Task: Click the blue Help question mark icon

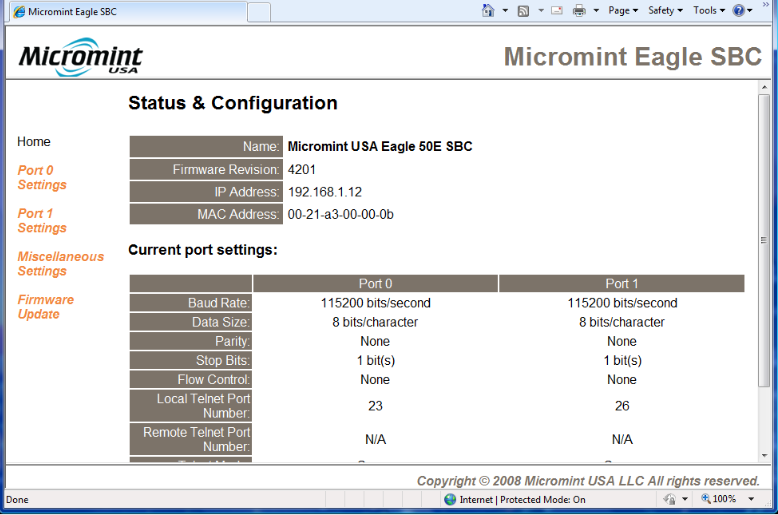Action: (739, 11)
